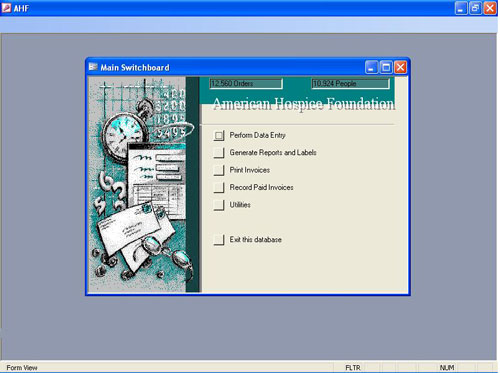The height and width of the screenshot is (373, 500).
Task: Click the Exit this database square button
Action: click(219, 240)
